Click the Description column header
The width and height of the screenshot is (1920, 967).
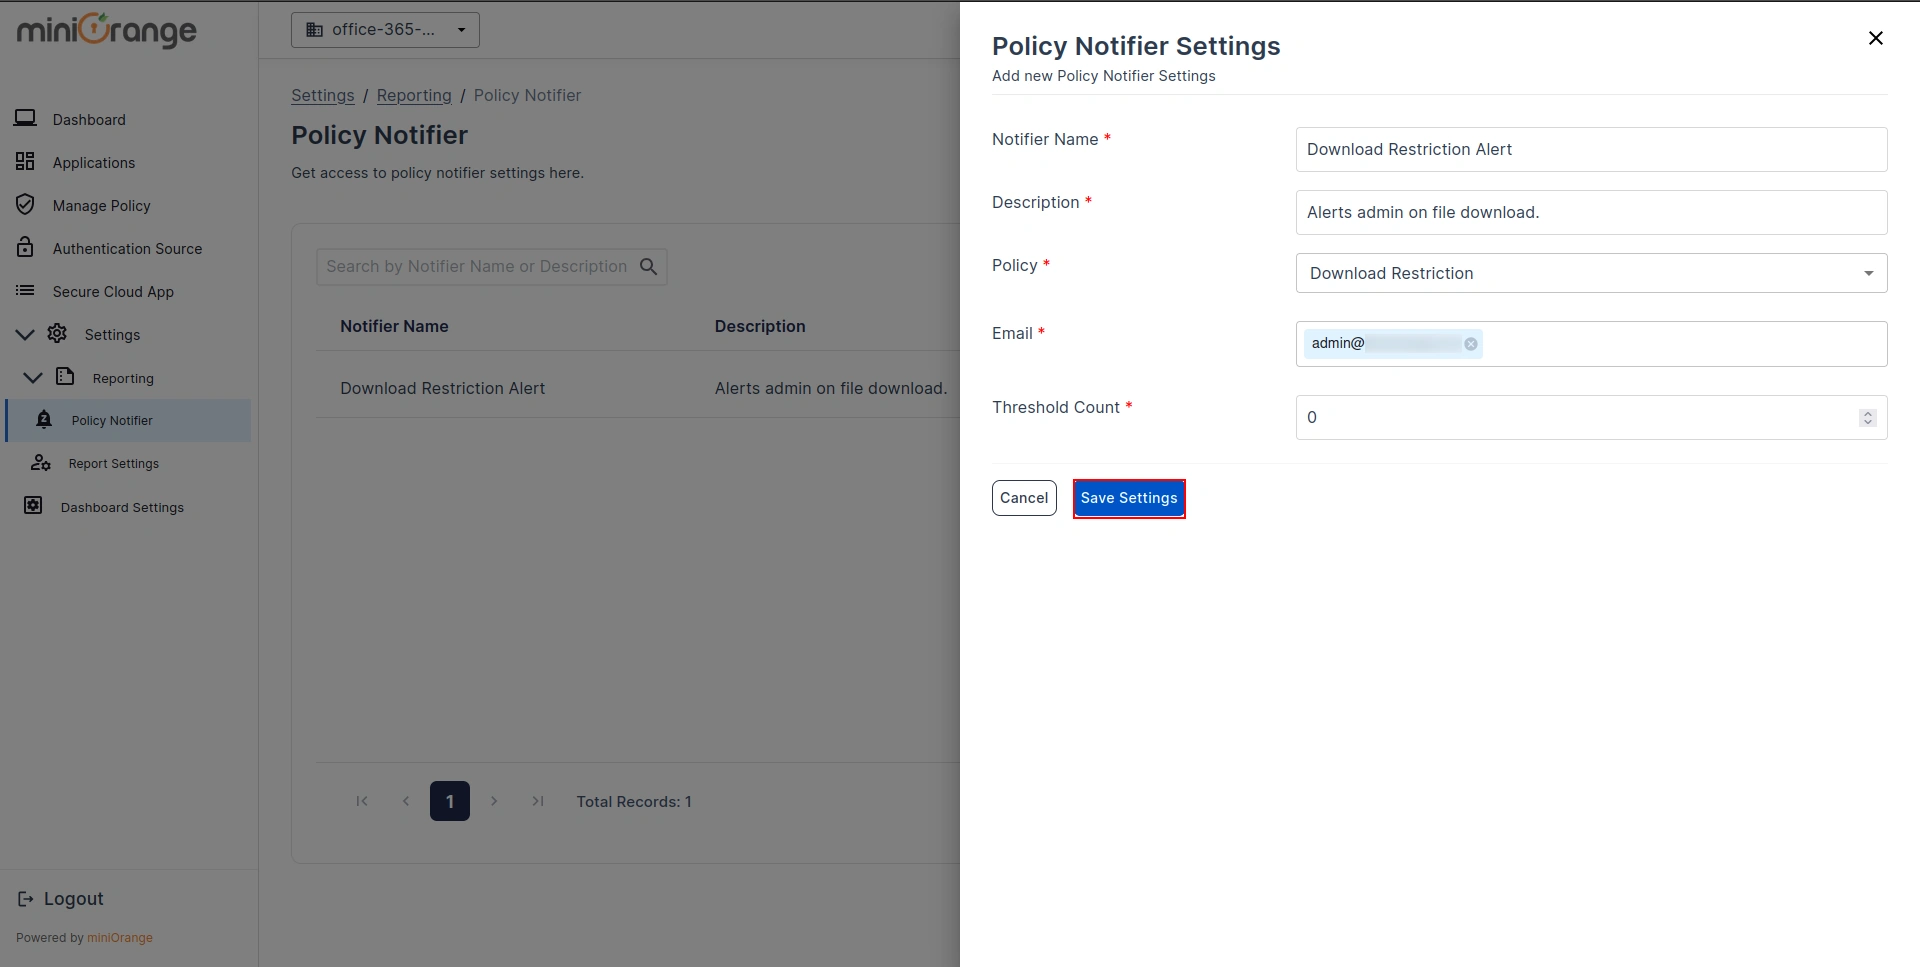(760, 326)
